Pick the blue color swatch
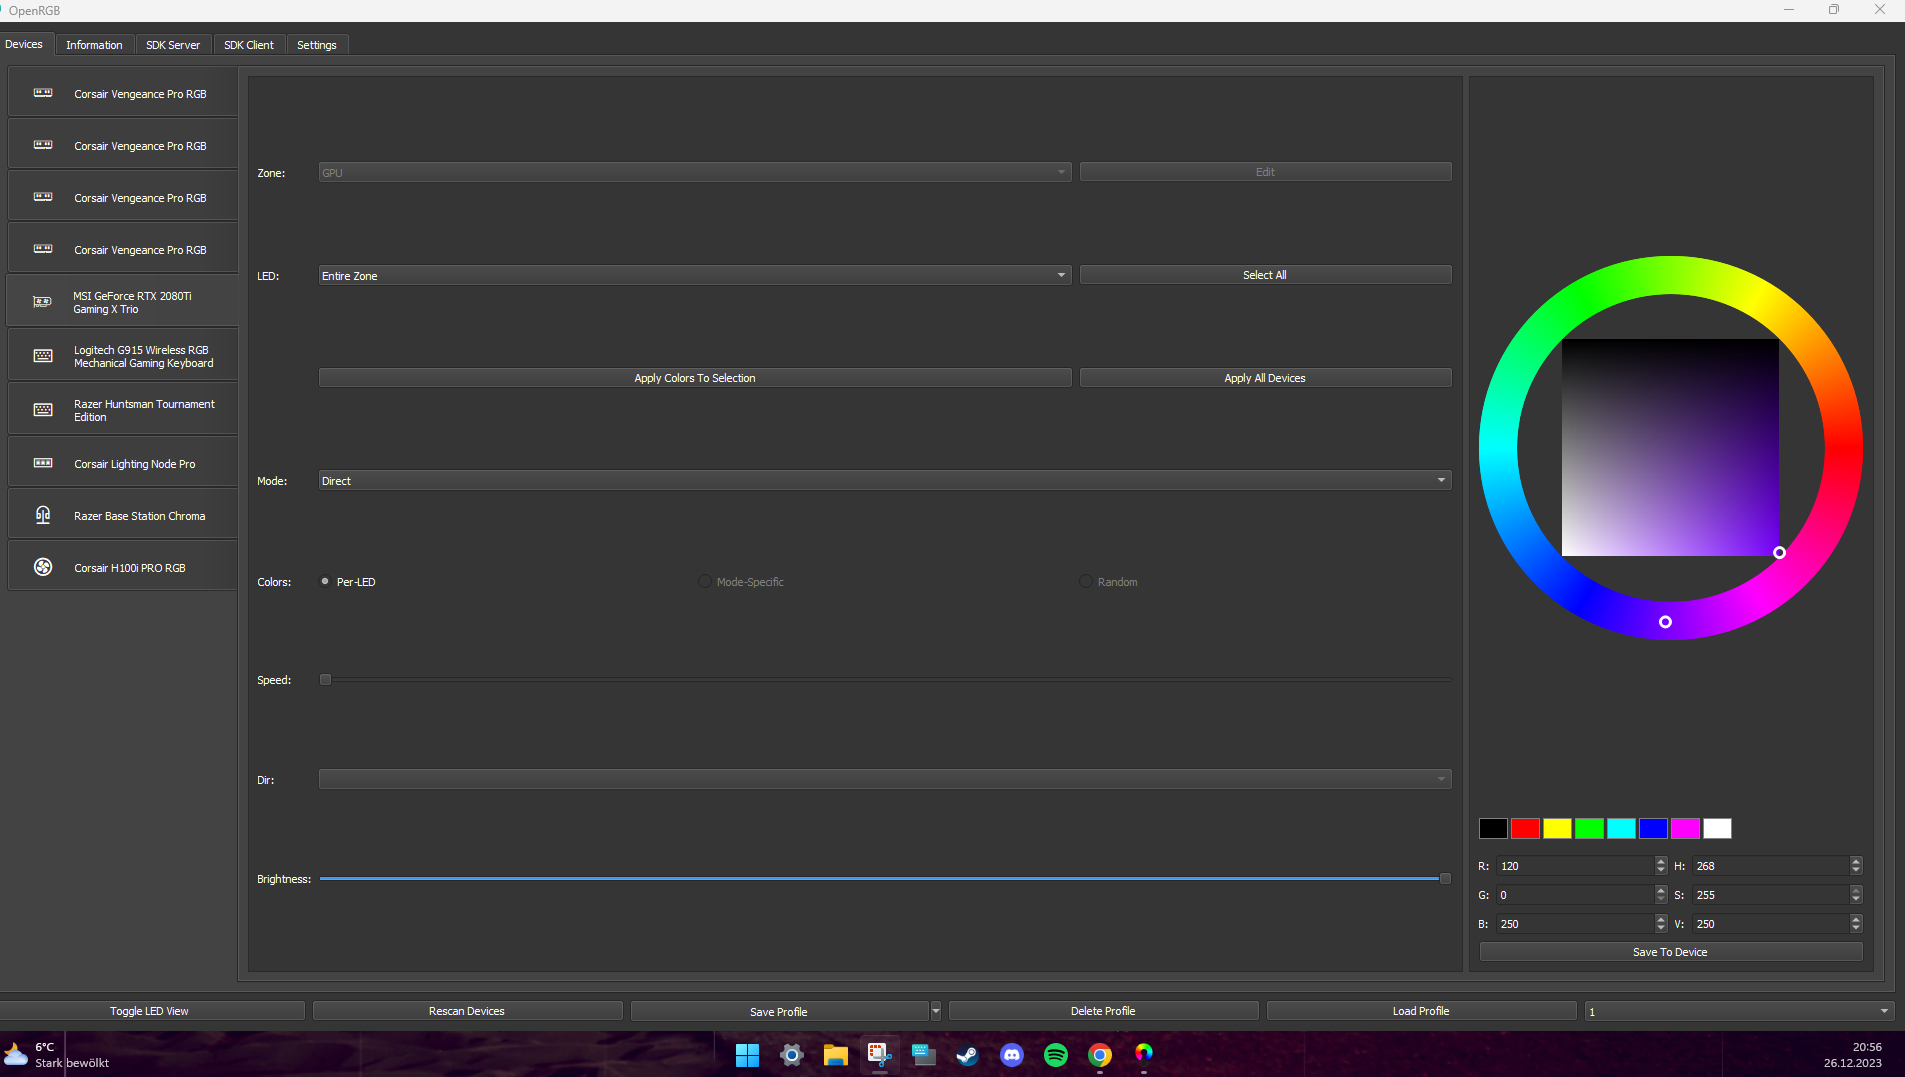 [x=1653, y=828]
